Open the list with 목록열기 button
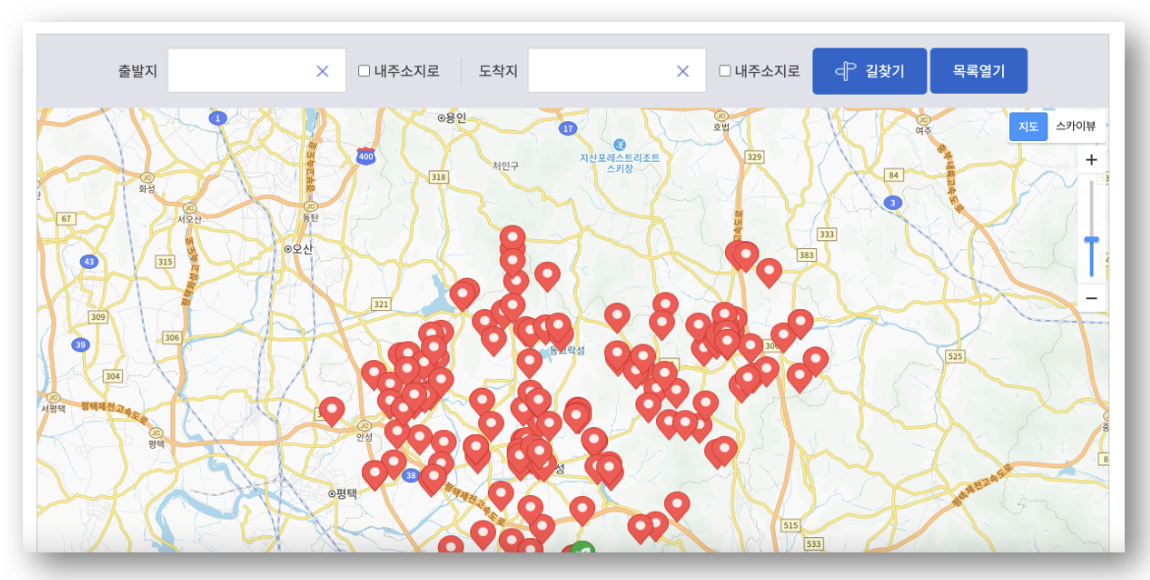1150x580 pixels. [x=978, y=71]
